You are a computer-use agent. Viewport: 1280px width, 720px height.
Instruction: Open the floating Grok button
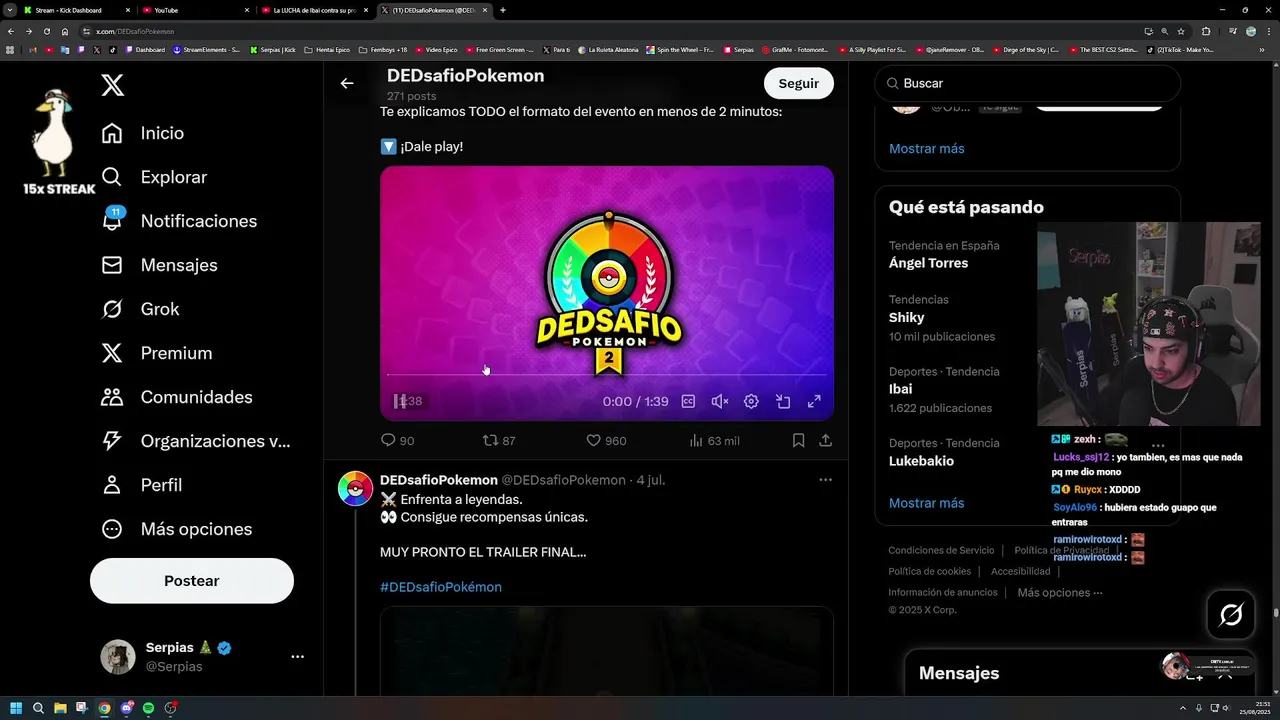coord(1231,615)
